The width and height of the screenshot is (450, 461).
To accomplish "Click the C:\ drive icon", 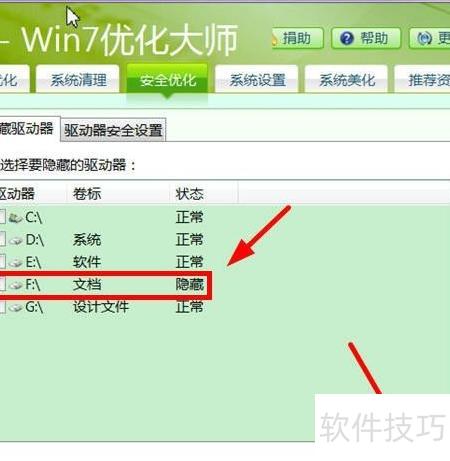I will 15,218.
